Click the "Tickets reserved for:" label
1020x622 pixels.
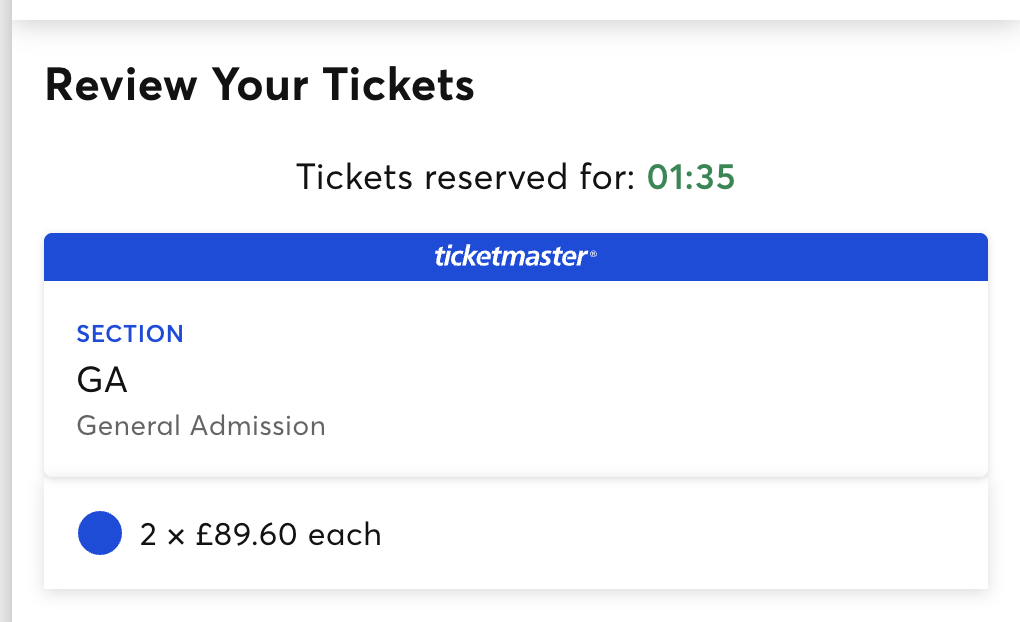466,178
